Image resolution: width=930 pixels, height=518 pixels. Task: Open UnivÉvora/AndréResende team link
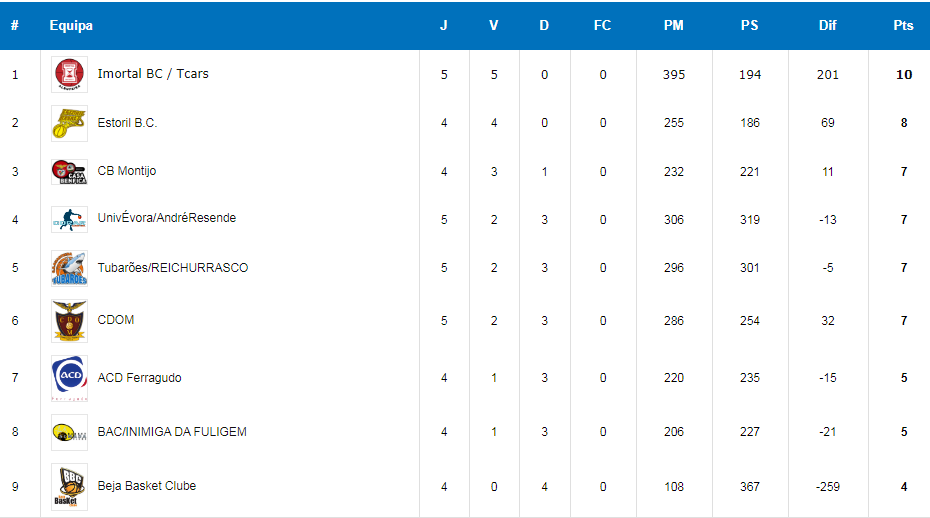click(x=167, y=218)
